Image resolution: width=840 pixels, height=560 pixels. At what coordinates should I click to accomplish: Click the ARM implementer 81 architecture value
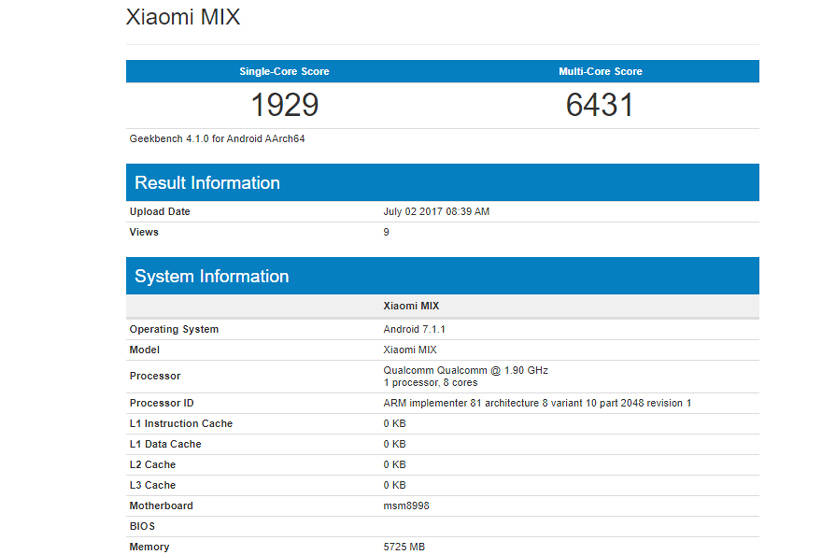point(537,403)
